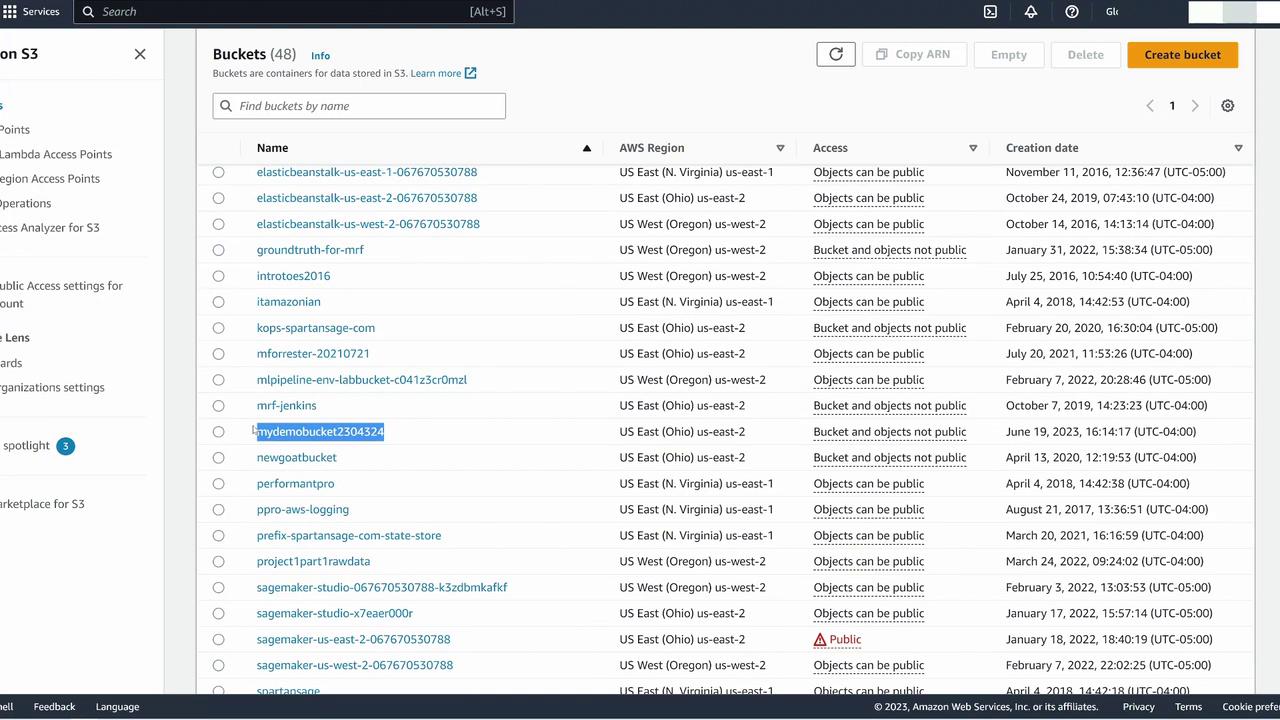Open mlpipeline-env-labbucket-c041z3cr0mzl bucket
The width and height of the screenshot is (1280, 720).
coord(361,380)
